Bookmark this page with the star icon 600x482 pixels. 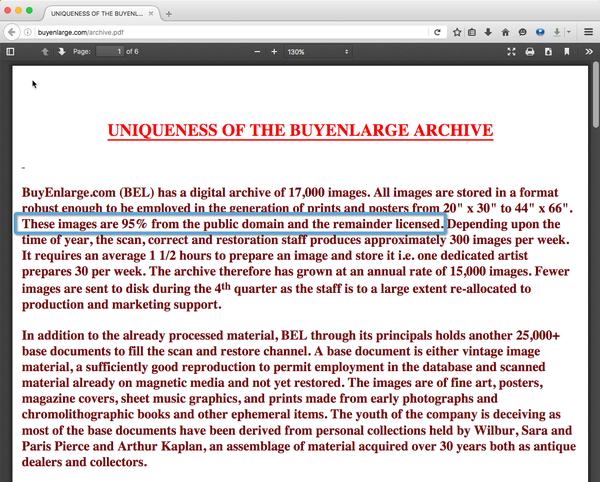pyautogui.click(x=457, y=32)
